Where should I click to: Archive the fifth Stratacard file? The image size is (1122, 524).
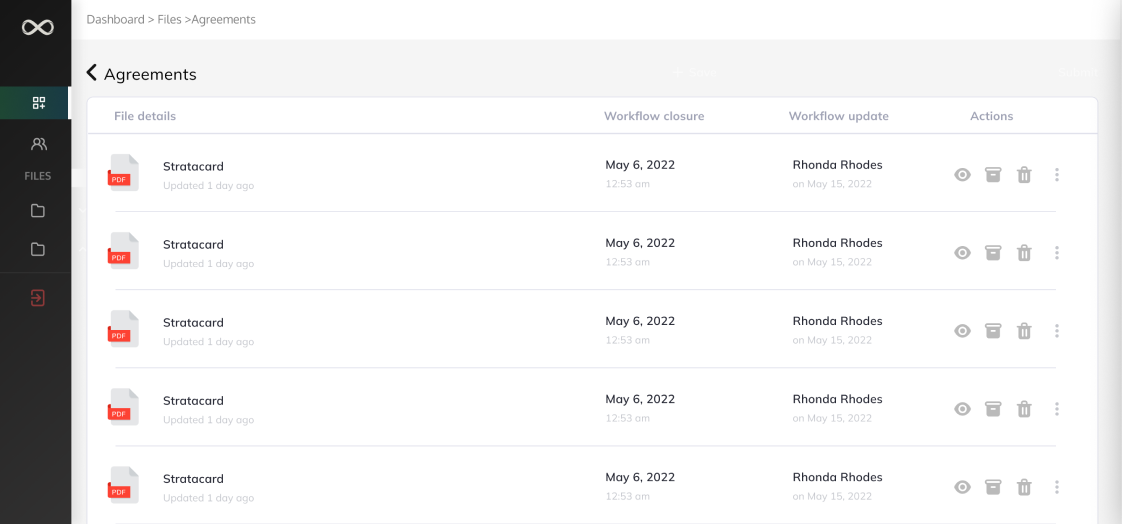(x=992, y=487)
